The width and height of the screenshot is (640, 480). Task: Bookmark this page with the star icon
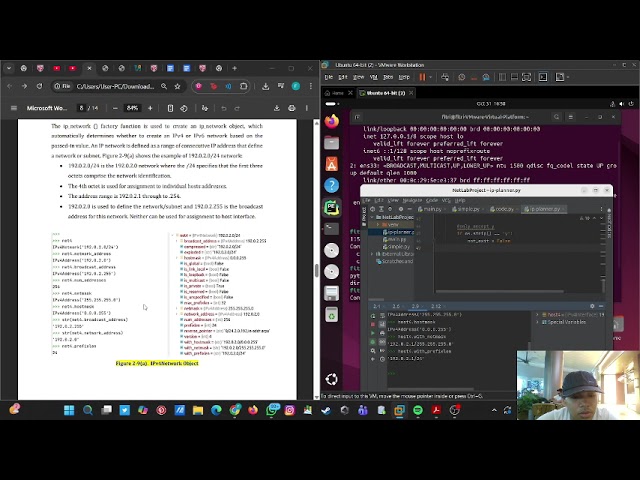point(177,86)
